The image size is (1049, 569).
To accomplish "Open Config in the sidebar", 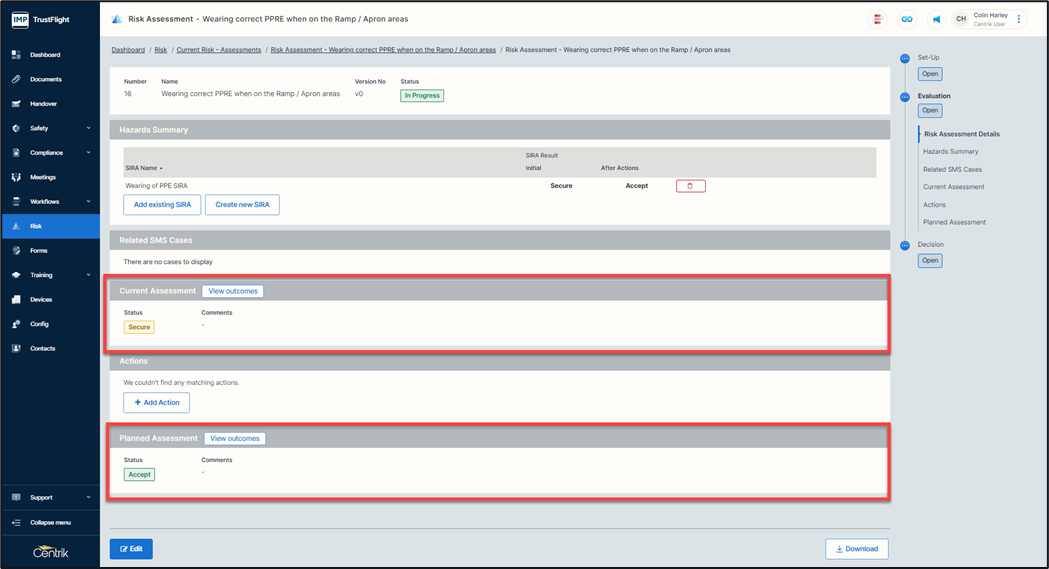I will click(x=39, y=324).
